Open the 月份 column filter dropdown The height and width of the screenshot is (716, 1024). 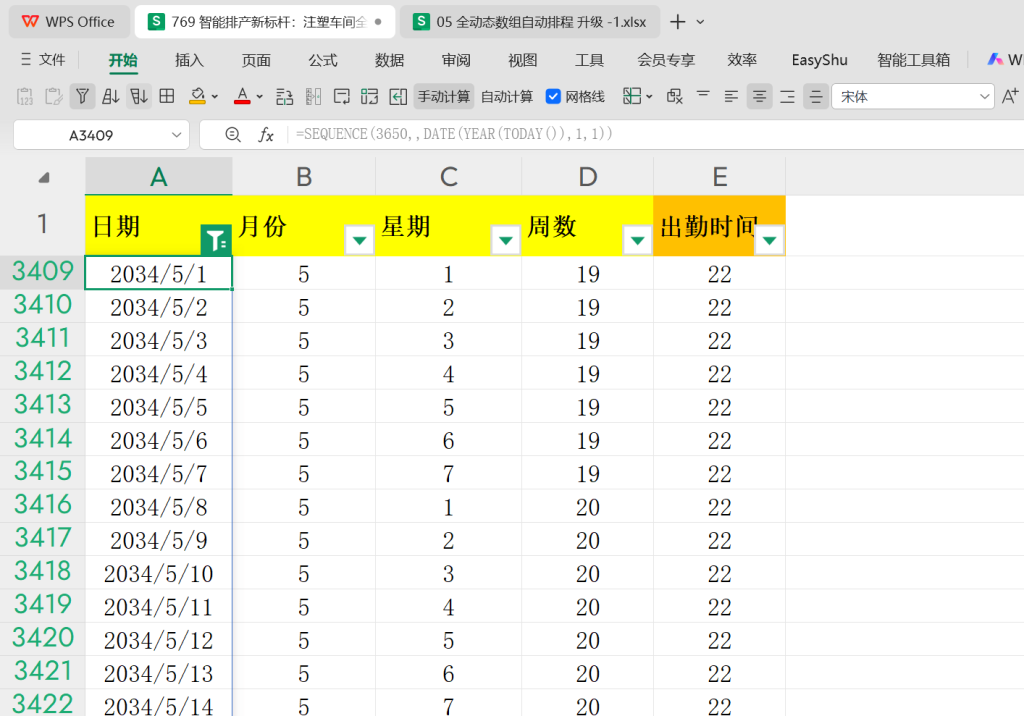[359, 240]
